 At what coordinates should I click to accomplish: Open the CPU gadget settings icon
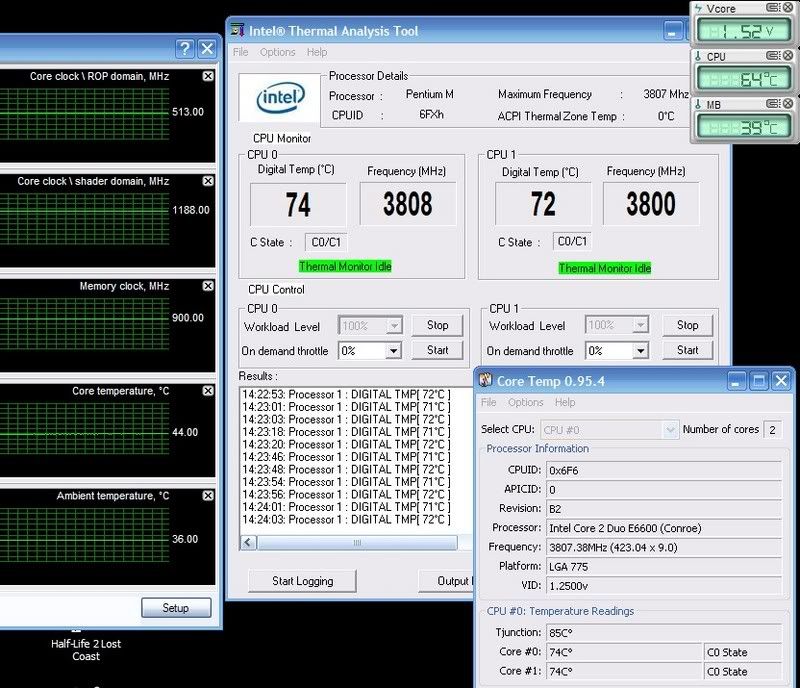point(773,55)
